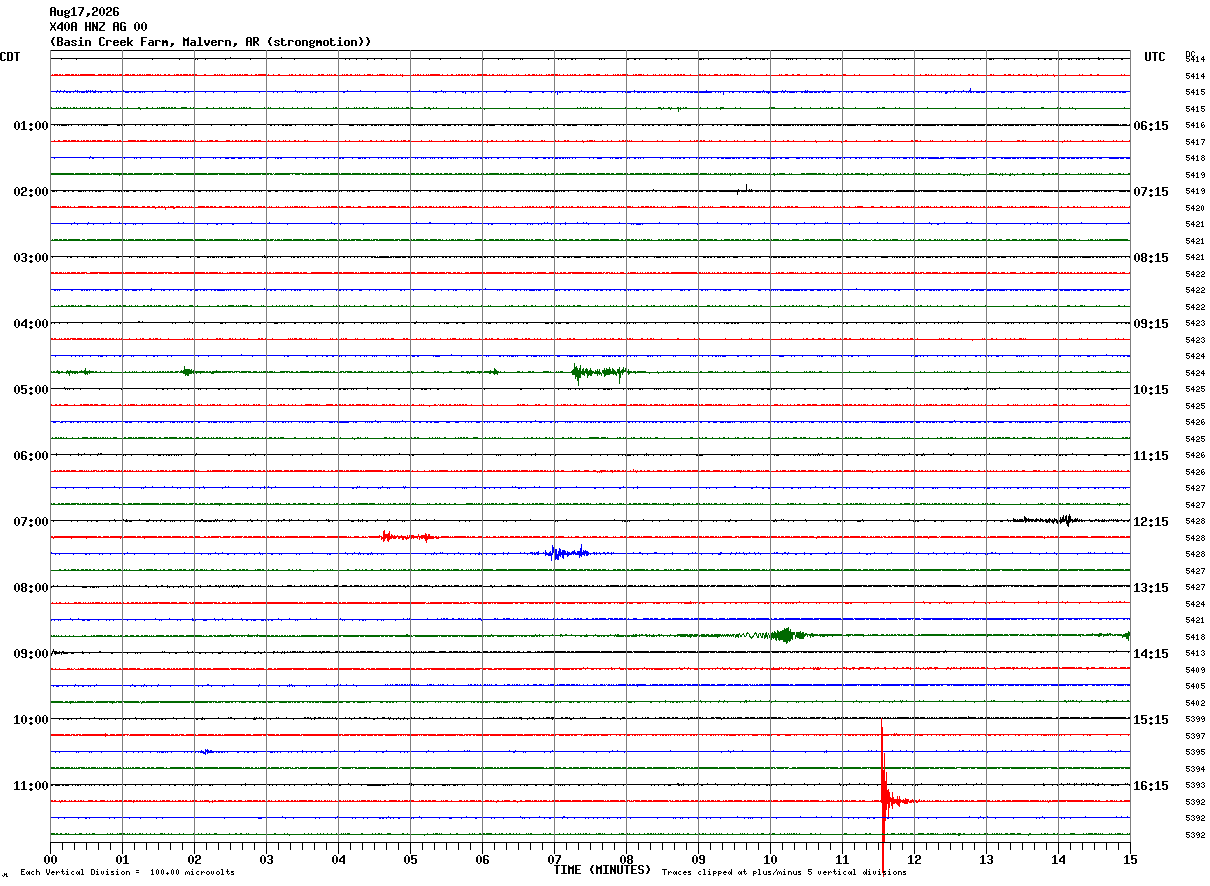The image size is (1210, 886).
Task: Select the Each Vertical Division scale note
Action: [127, 872]
